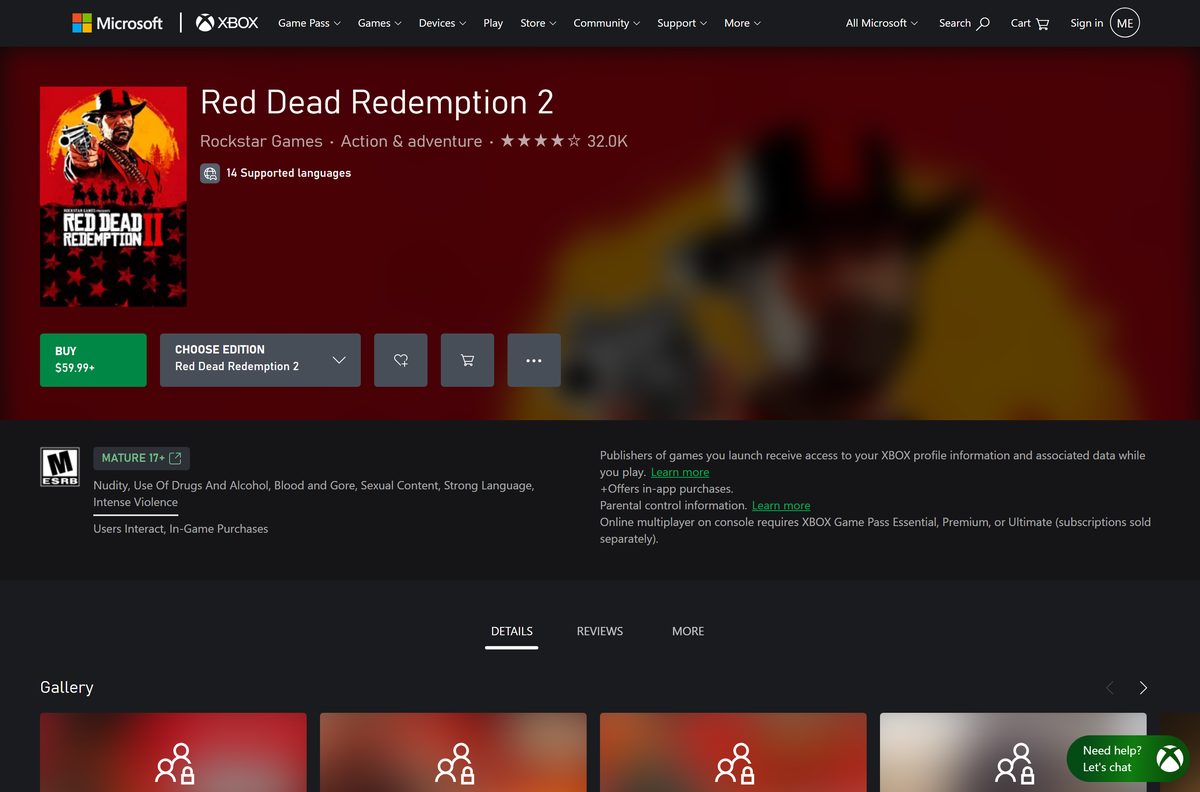Switch to the REVIEWS tab
Screen dimensions: 1200x792
point(600,631)
